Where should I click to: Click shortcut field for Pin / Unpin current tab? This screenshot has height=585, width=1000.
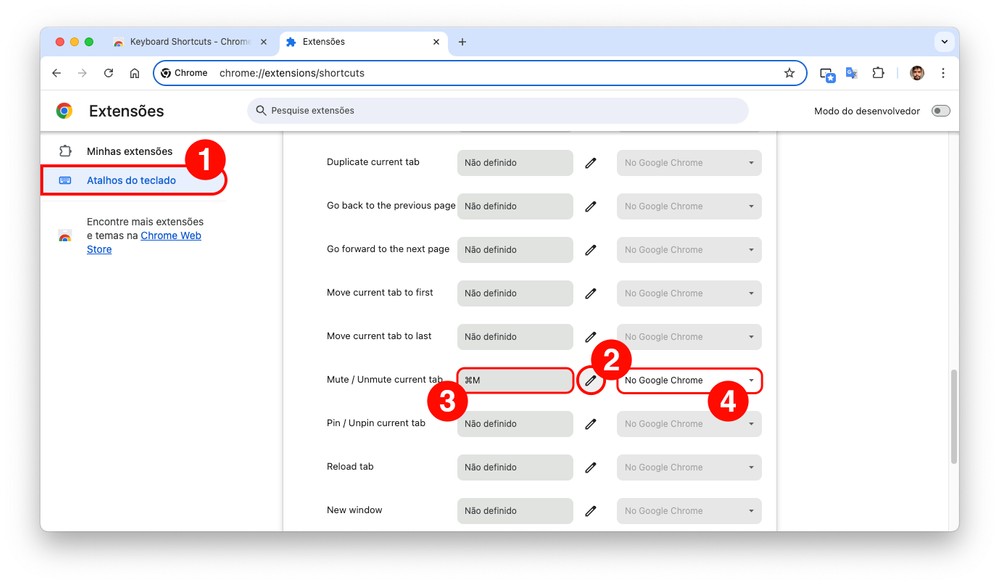click(515, 424)
